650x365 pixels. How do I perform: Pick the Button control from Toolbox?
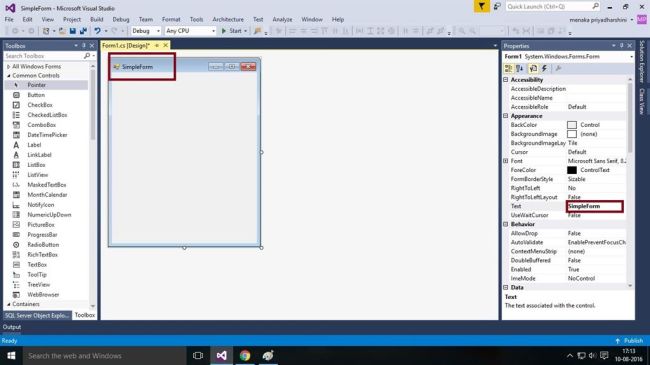click(36, 95)
